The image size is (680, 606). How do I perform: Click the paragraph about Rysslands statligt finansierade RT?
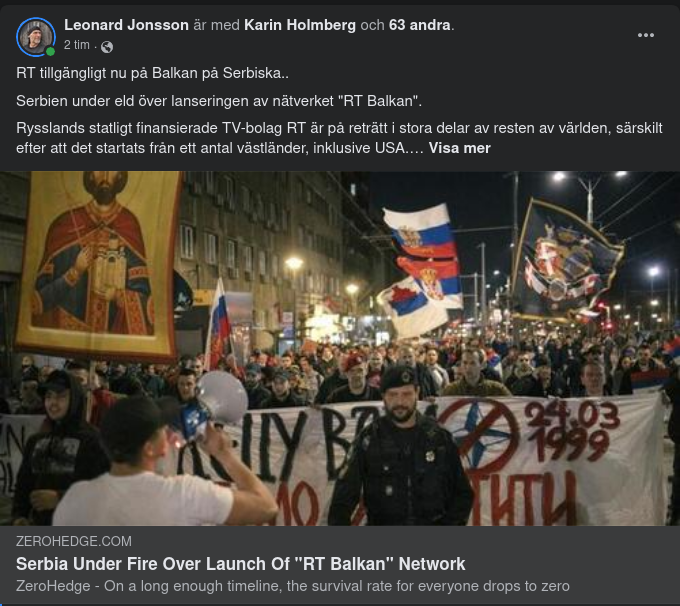[339, 138]
